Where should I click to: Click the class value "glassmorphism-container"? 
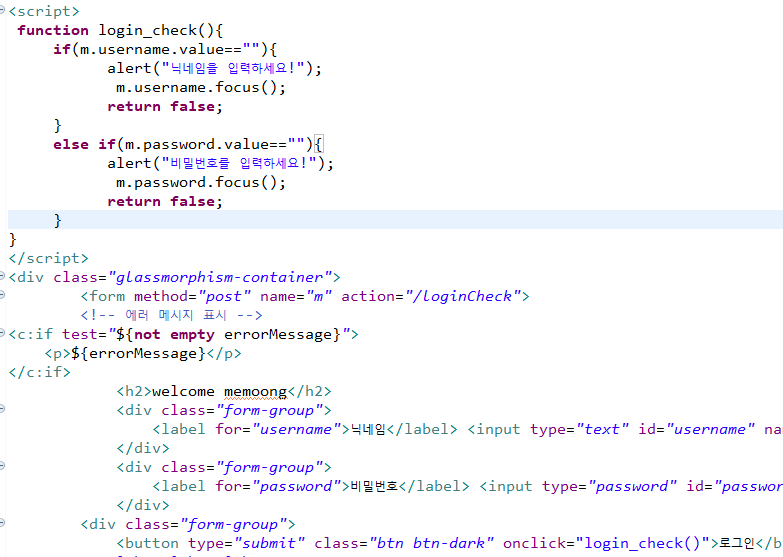tap(220, 277)
